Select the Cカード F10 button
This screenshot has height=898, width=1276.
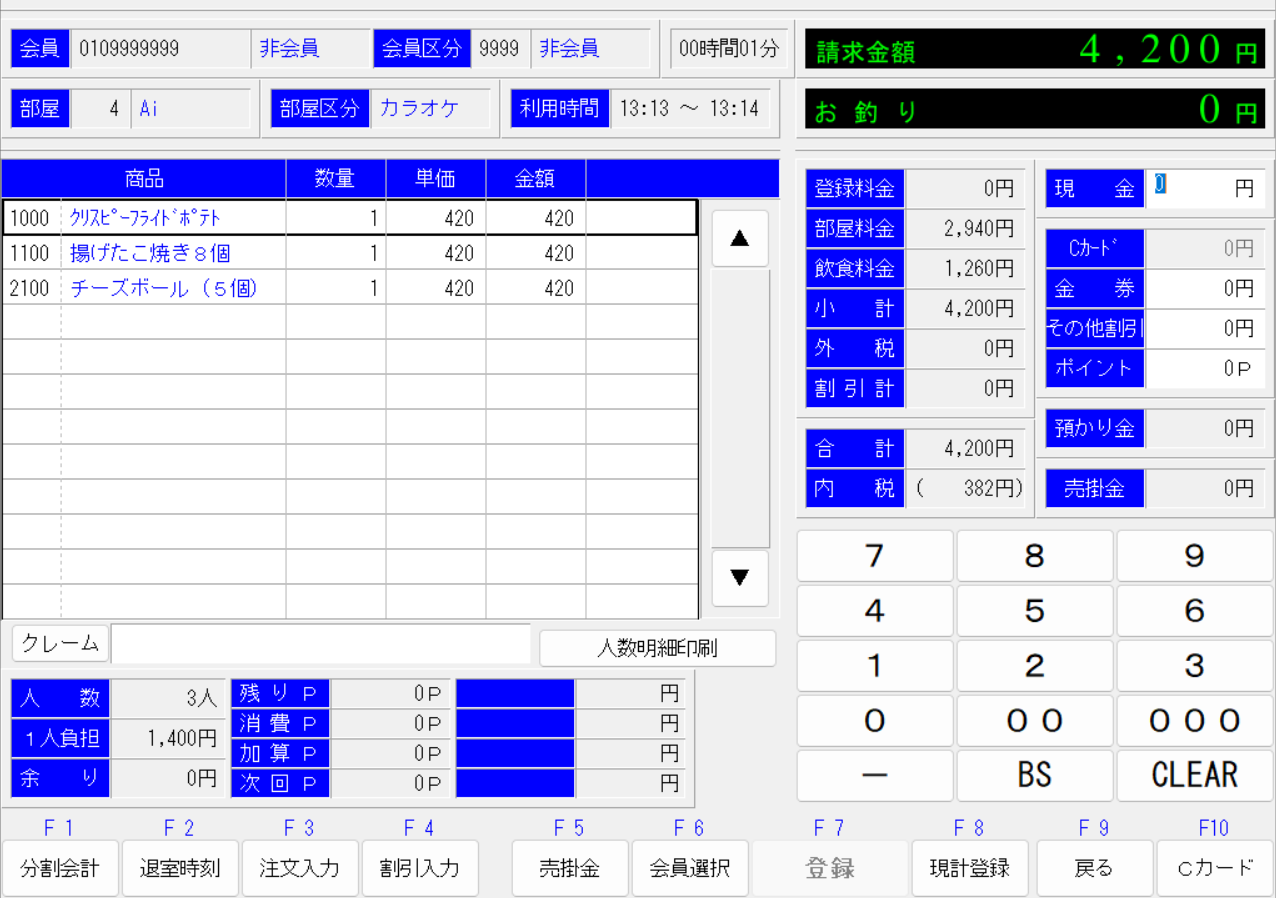tap(1215, 868)
